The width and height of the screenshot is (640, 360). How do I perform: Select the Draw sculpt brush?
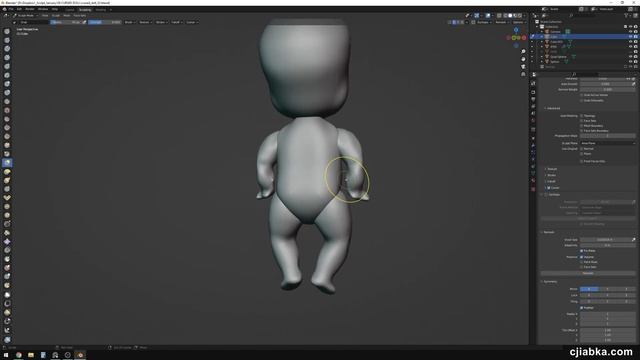click(x=7, y=31)
